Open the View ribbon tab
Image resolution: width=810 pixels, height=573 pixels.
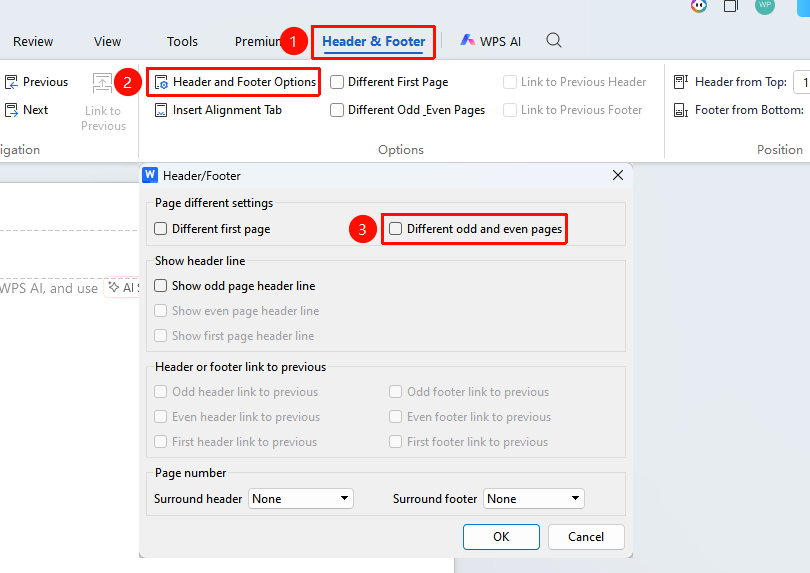pos(107,41)
